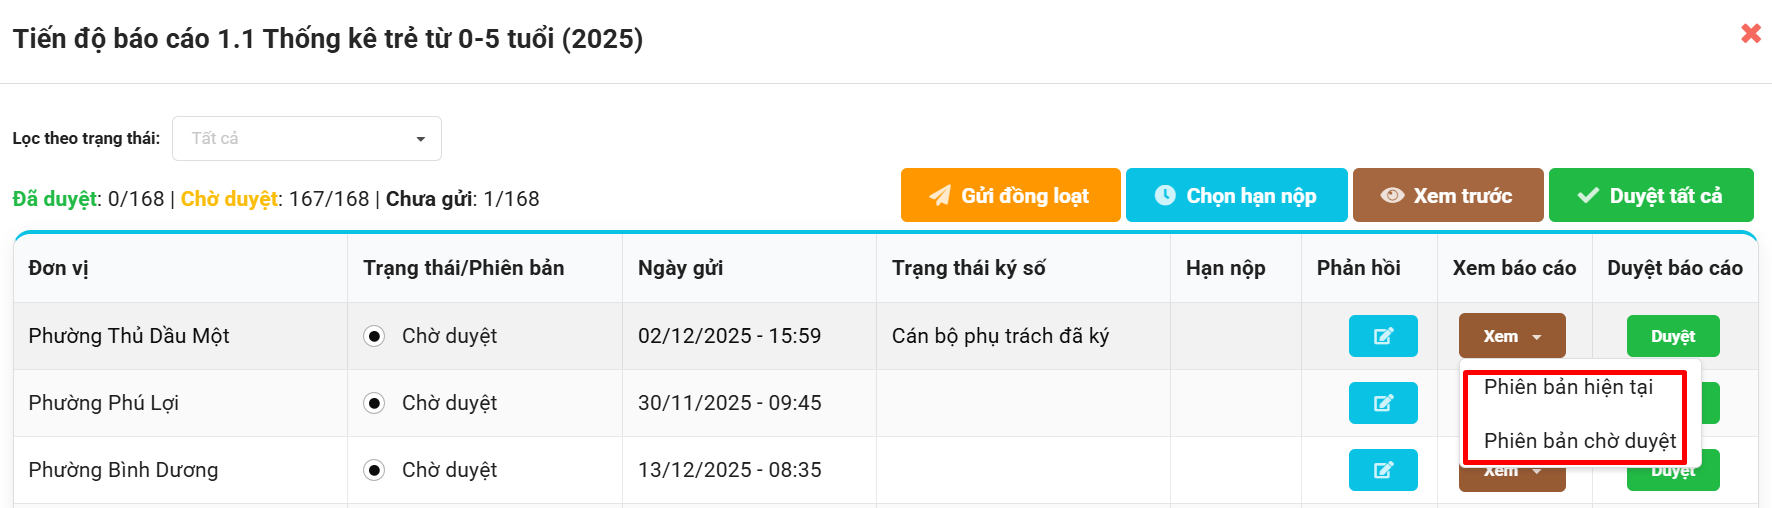This screenshot has width=1772, height=508.
Task: Close the report progress dialog
Action: pyautogui.click(x=1751, y=34)
